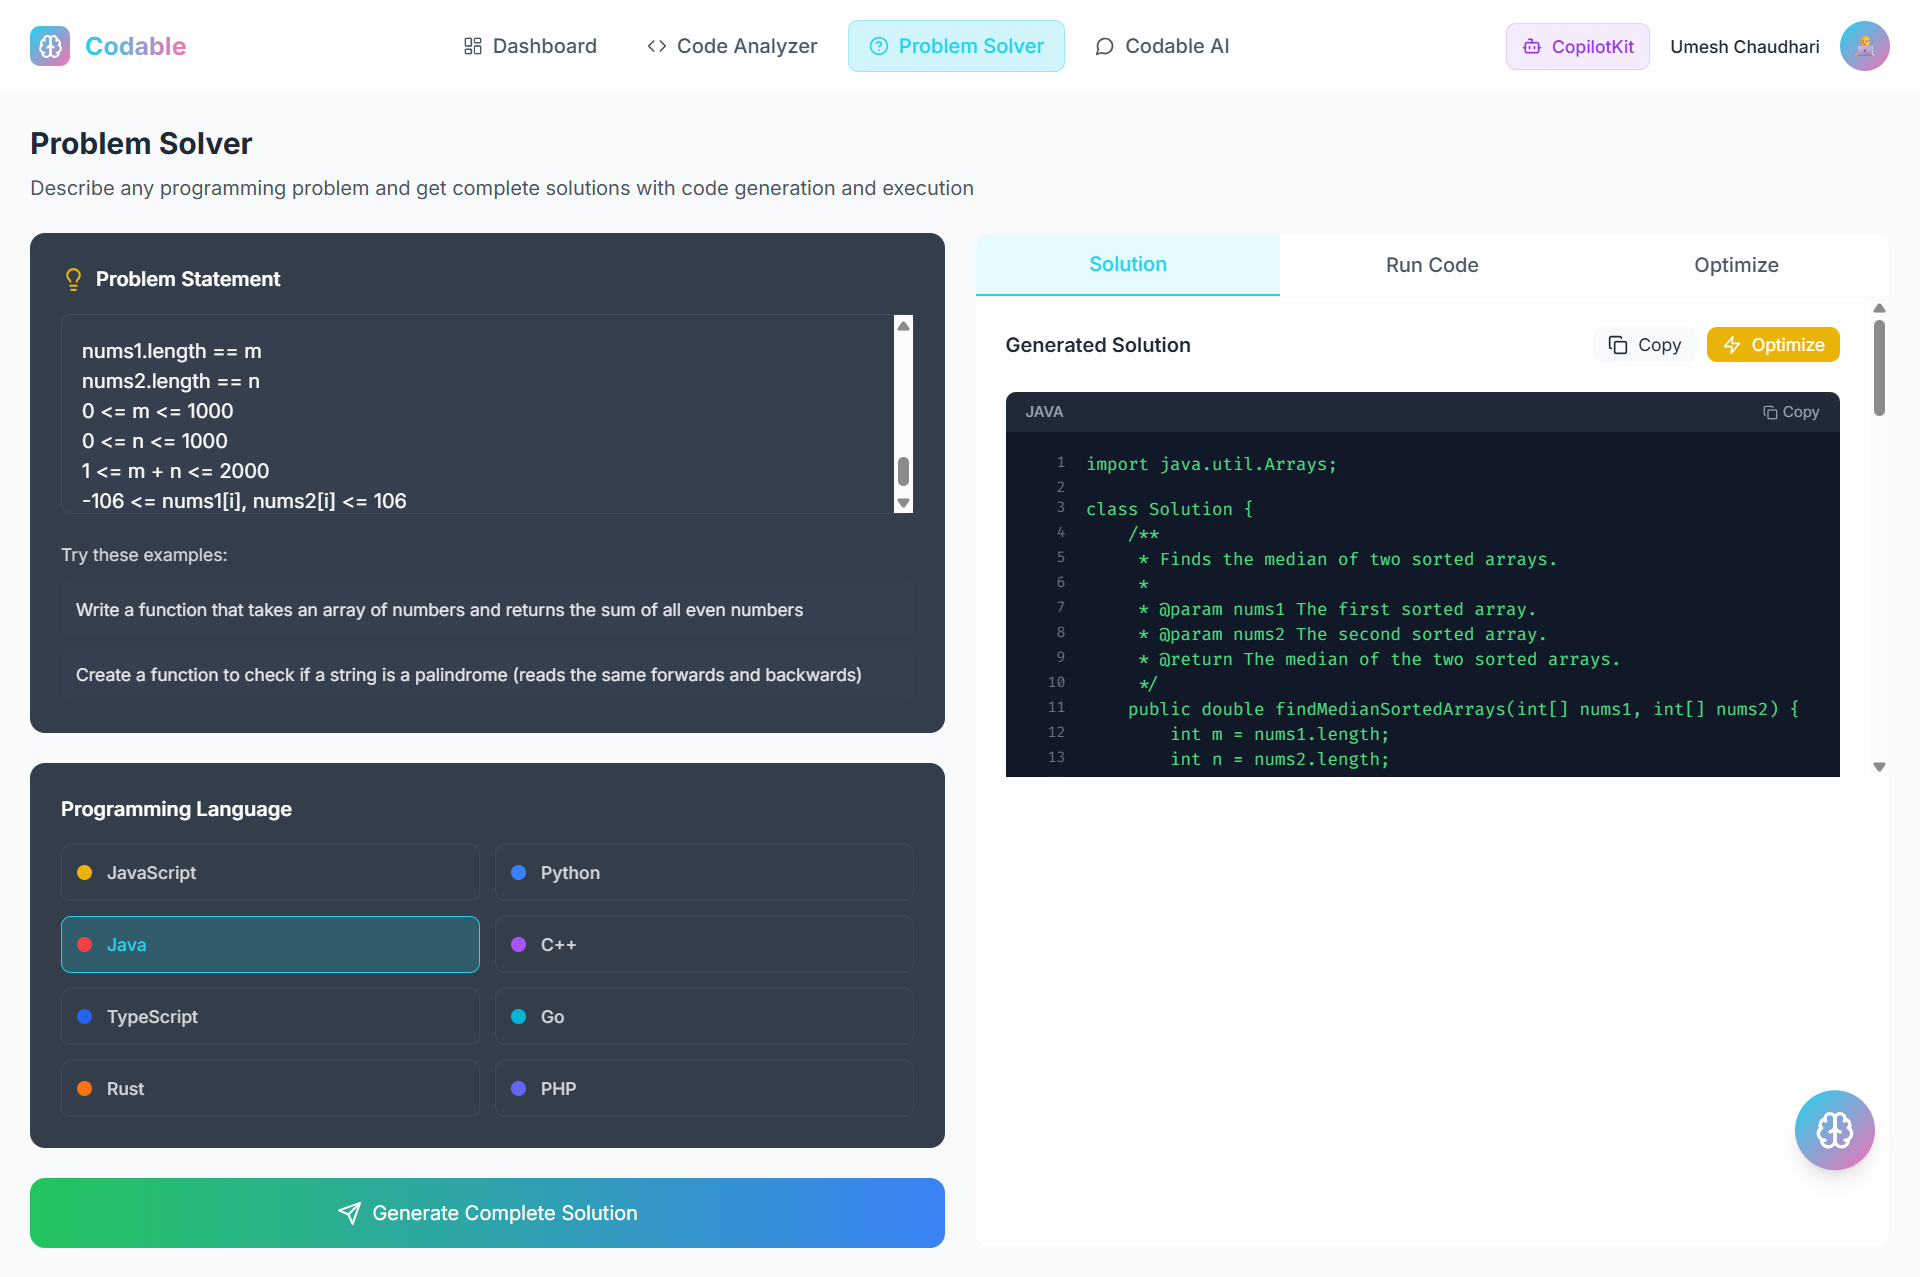Click the lightbulb icon by Problem Statement
The height and width of the screenshot is (1277, 1920).
click(73, 279)
